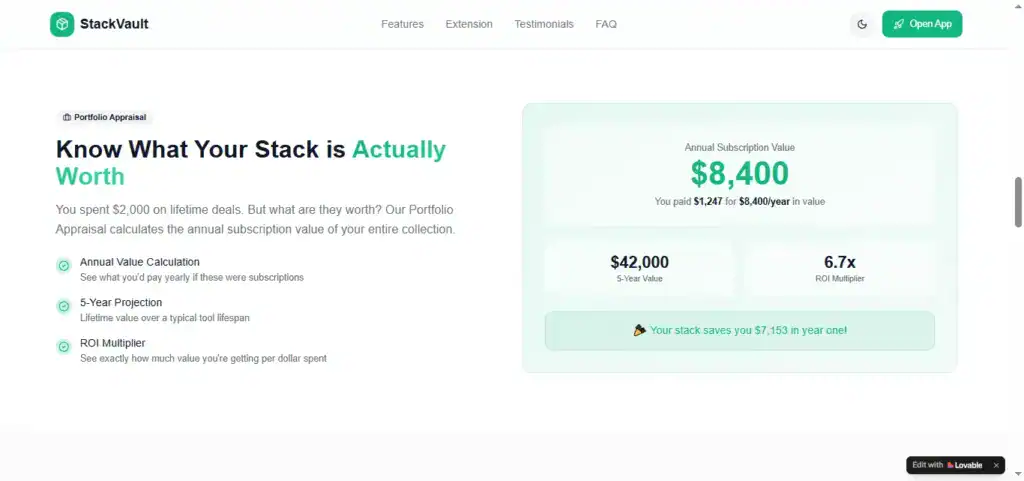The width and height of the screenshot is (1024, 481).
Task: Click the page vertical scrollbar thumb
Action: pos(1018,202)
